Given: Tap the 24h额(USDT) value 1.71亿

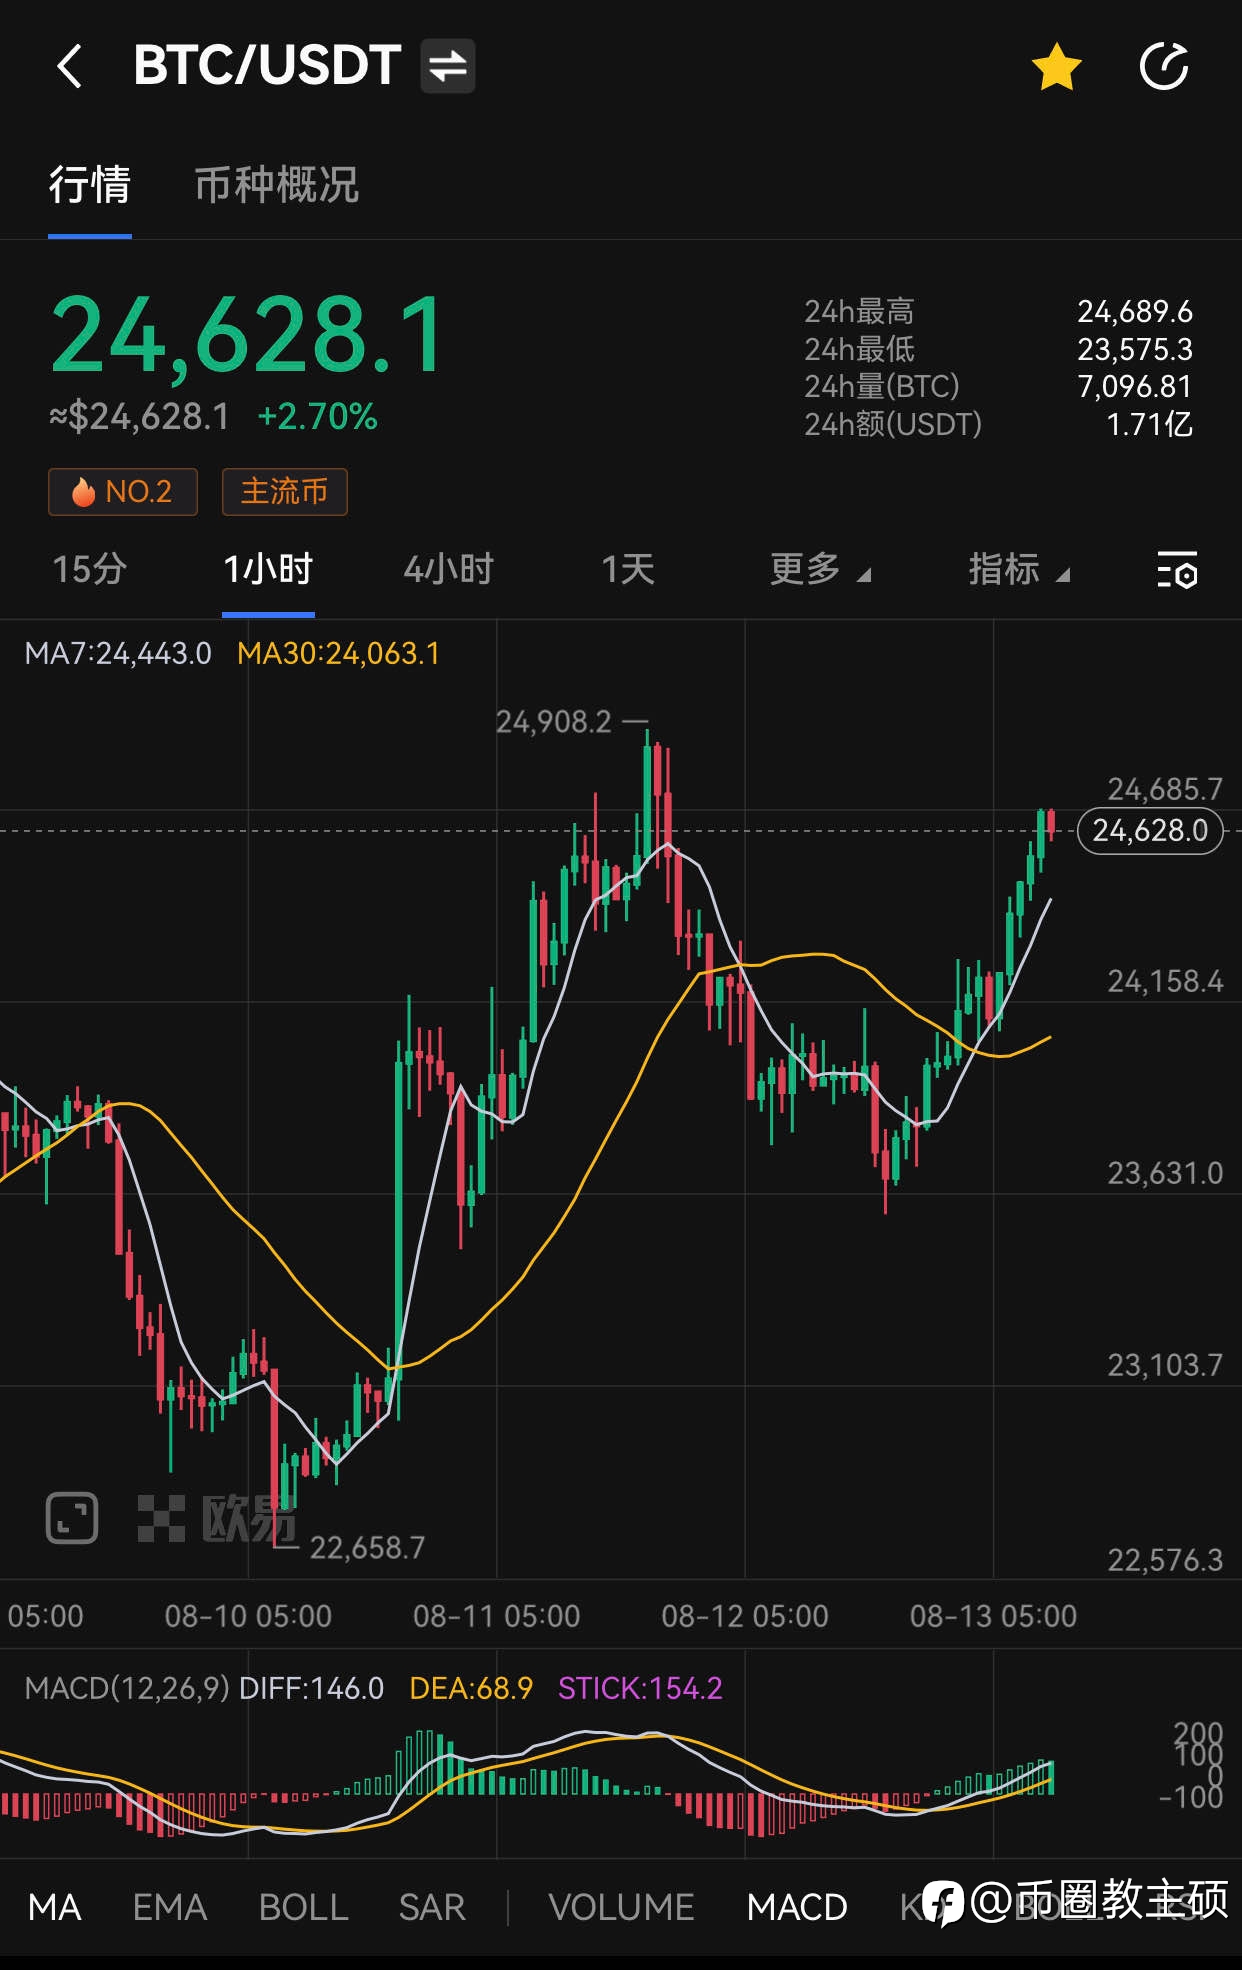Looking at the screenshot, I should [1150, 425].
